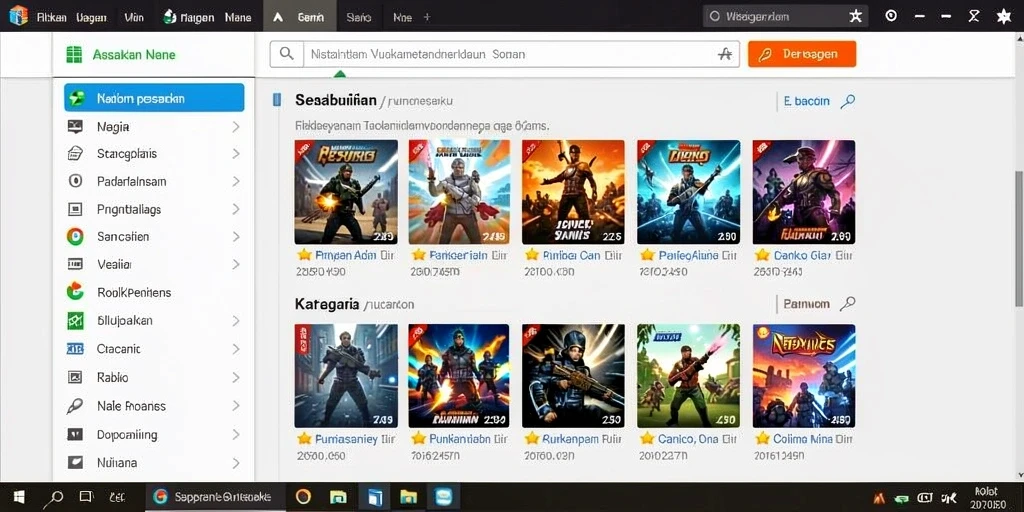Click the taskbar search magnifier
The height and width of the screenshot is (512, 1024).
pos(53,498)
